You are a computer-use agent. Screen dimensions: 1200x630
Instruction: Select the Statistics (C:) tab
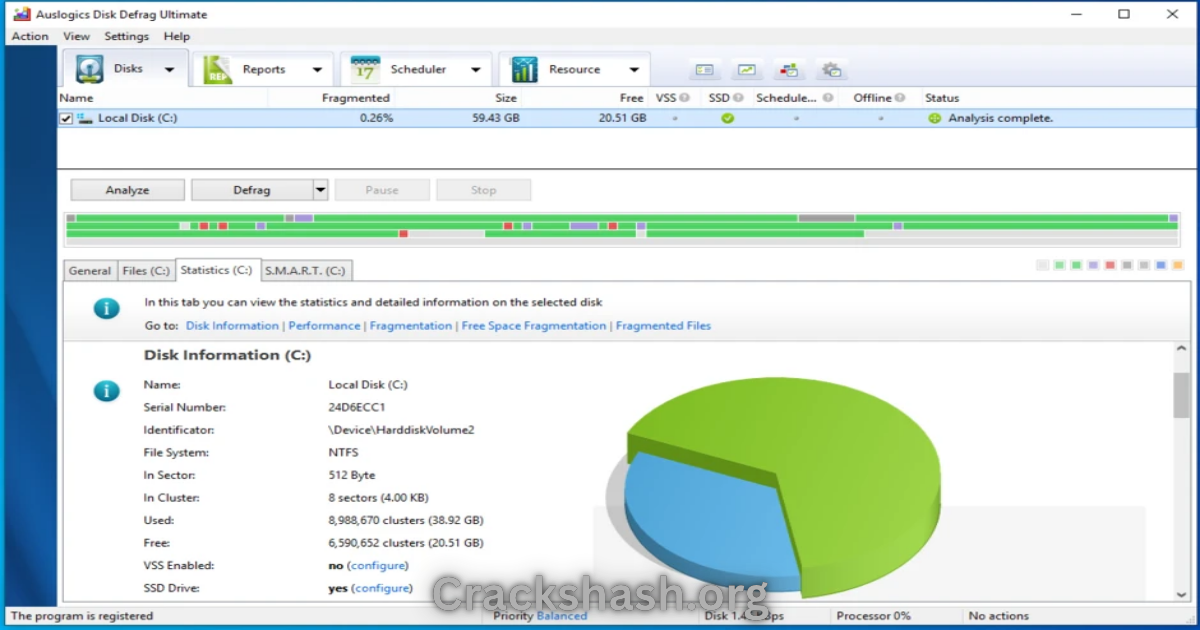(217, 270)
